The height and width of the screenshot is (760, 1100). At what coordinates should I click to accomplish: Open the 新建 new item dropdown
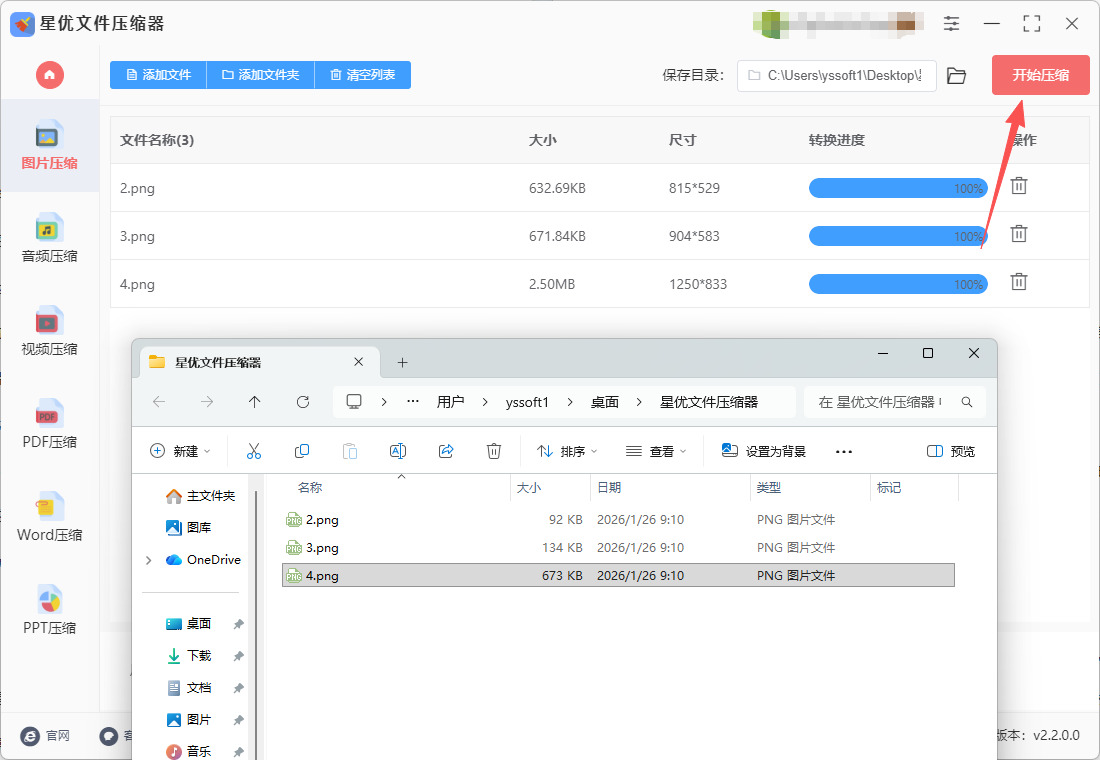pos(180,452)
